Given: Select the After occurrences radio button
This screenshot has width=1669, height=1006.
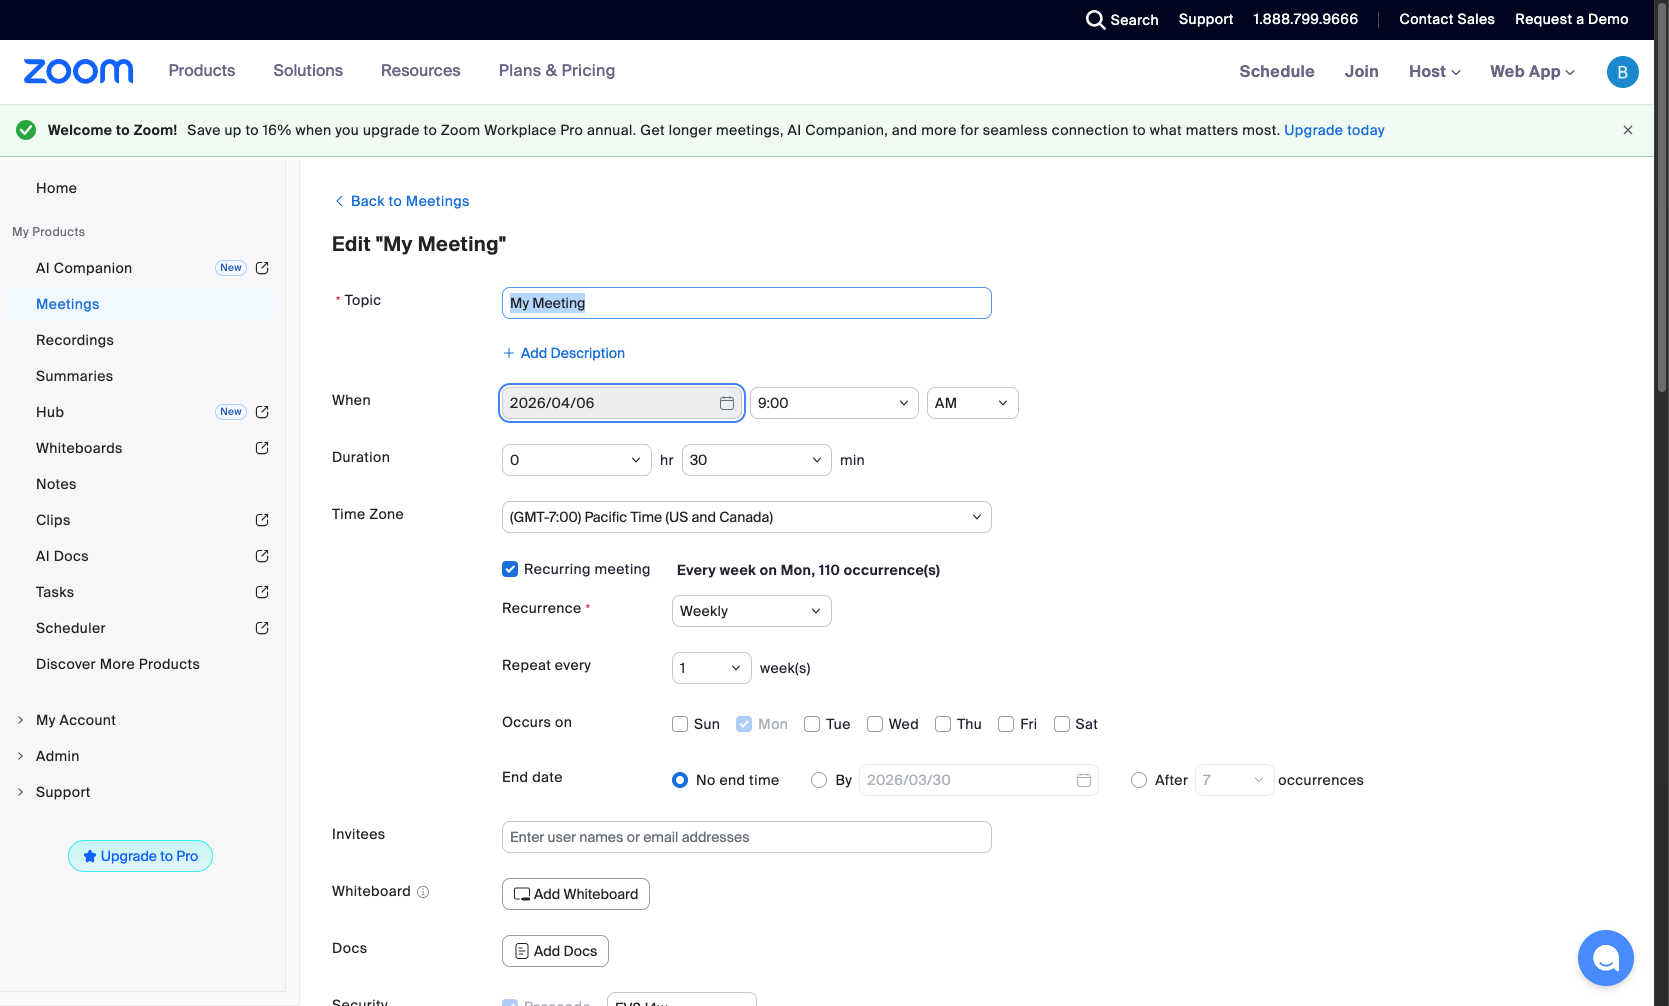Looking at the screenshot, I should [x=1139, y=780].
